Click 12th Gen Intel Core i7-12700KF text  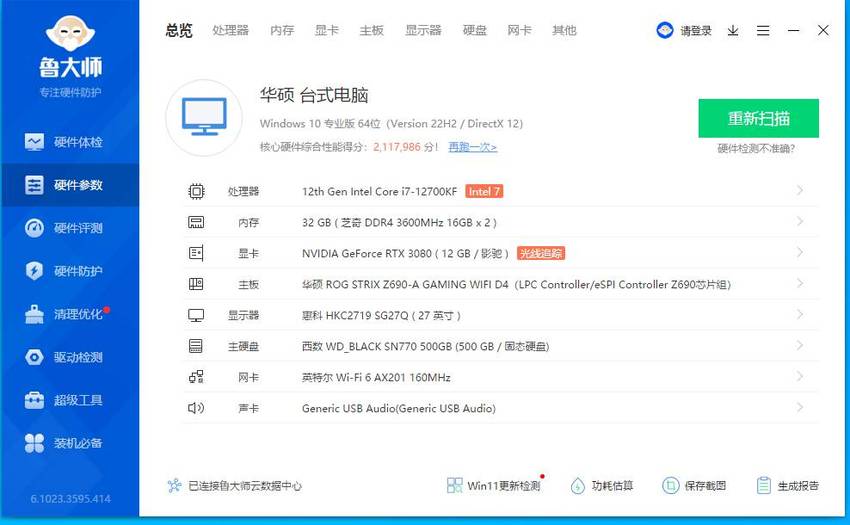point(379,191)
